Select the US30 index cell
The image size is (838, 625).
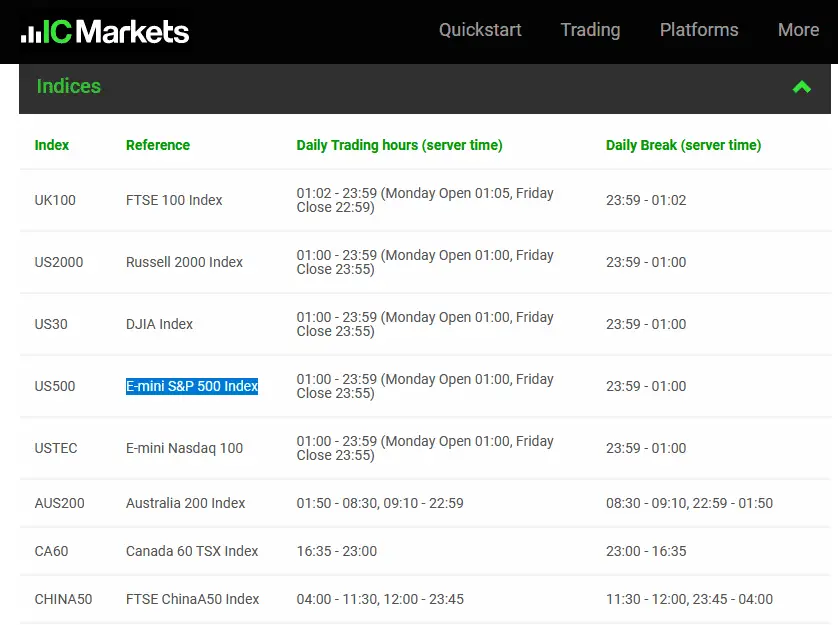(51, 324)
